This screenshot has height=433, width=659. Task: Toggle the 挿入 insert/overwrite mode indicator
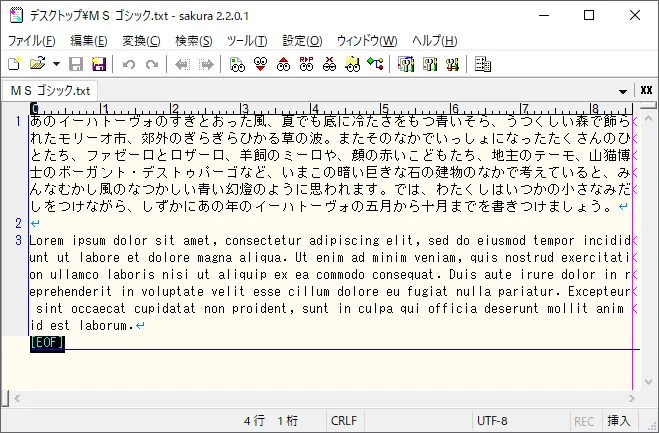pyautogui.click(x=619, y=421)
